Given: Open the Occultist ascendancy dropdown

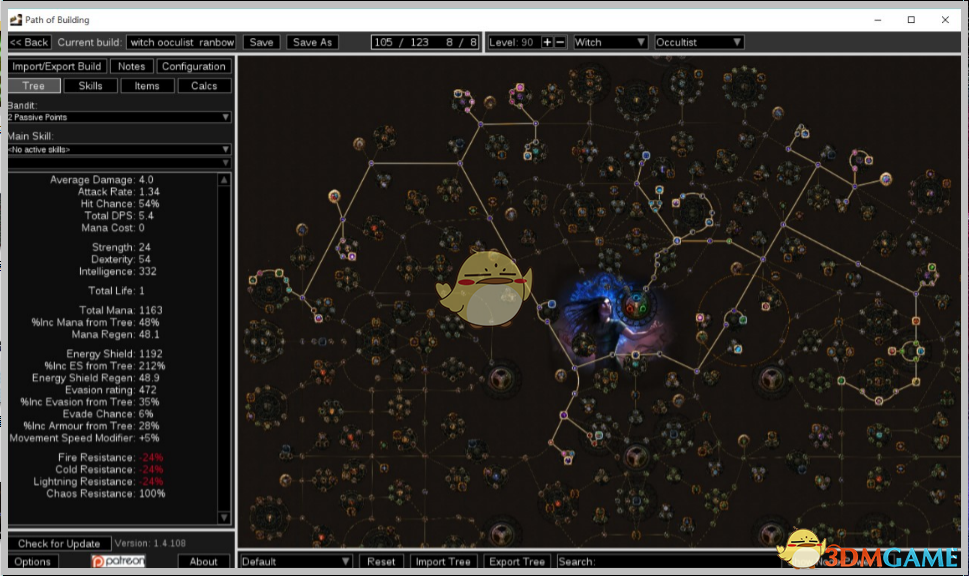Looking at the screenshot, I should coord(698,42).
